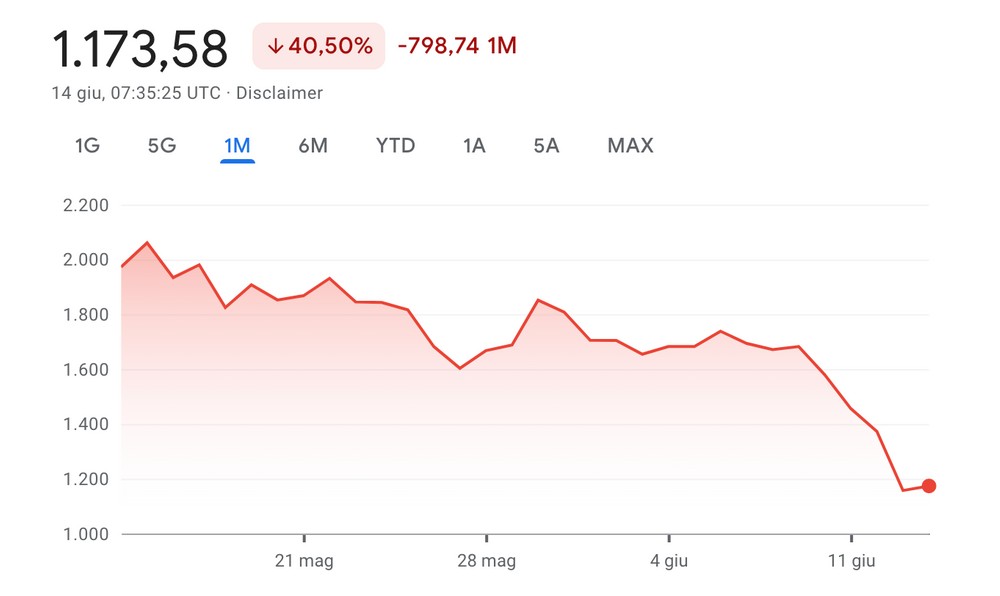Click the 4 giu date label

coord(669,562)
